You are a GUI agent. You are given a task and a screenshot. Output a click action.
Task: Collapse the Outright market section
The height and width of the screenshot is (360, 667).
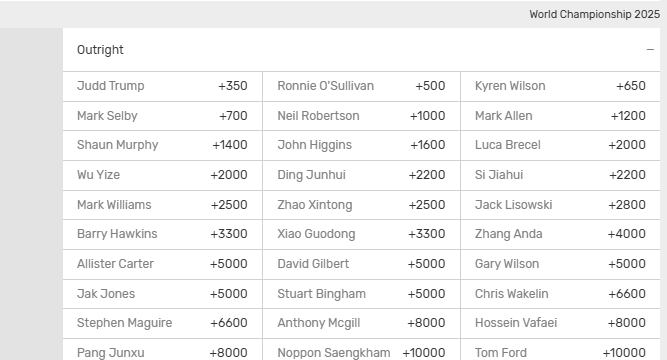pyautogui.click(x=650, y=50)
